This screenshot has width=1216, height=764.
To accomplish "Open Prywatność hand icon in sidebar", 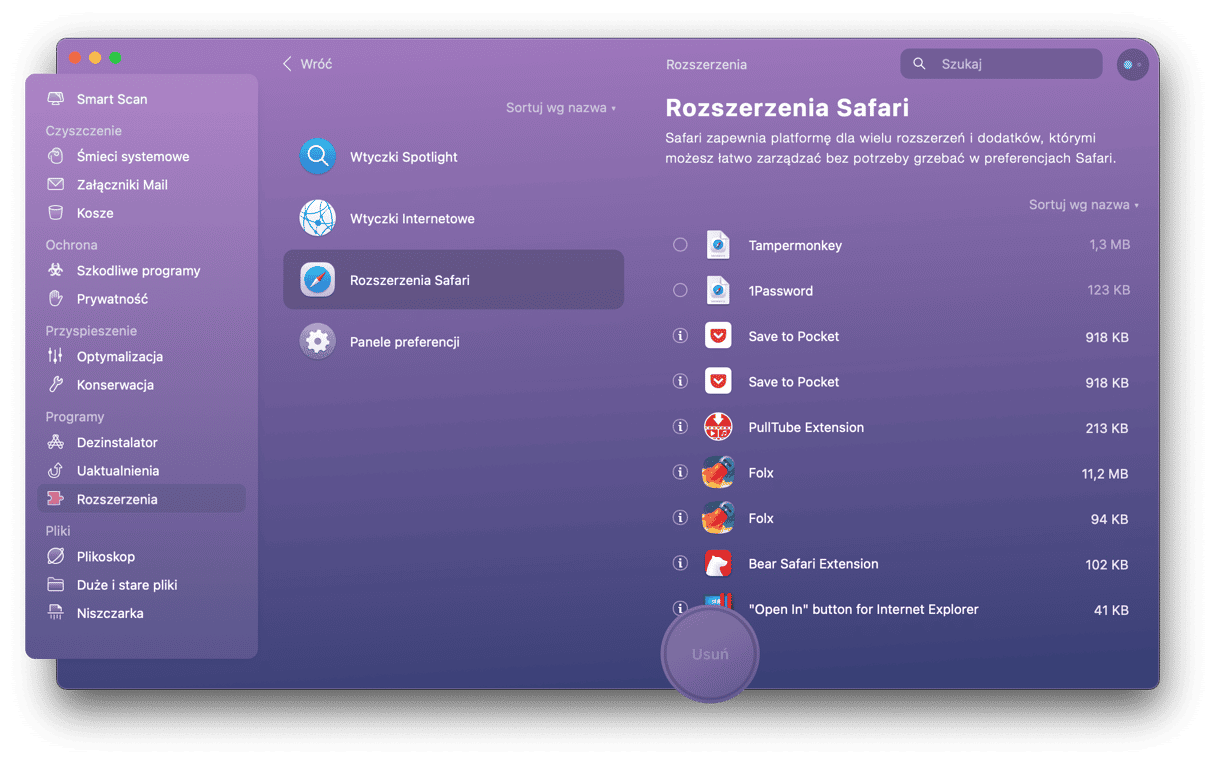I will pos(56,299).
